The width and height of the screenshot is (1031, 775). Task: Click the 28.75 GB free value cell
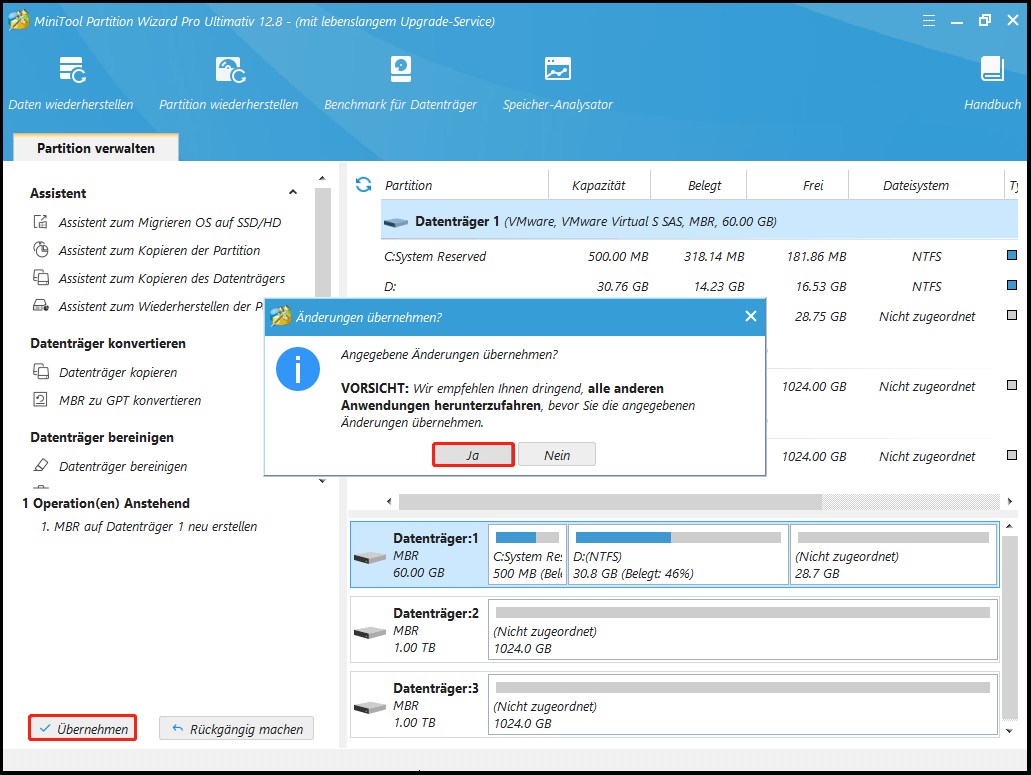click(820, 317)
